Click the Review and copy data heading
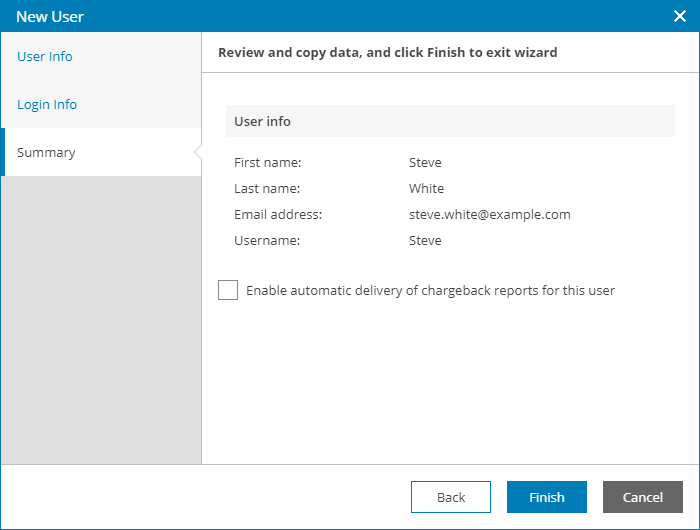Image resolution: width=700 pixels, height=530 pixels. tap(387, 52)
